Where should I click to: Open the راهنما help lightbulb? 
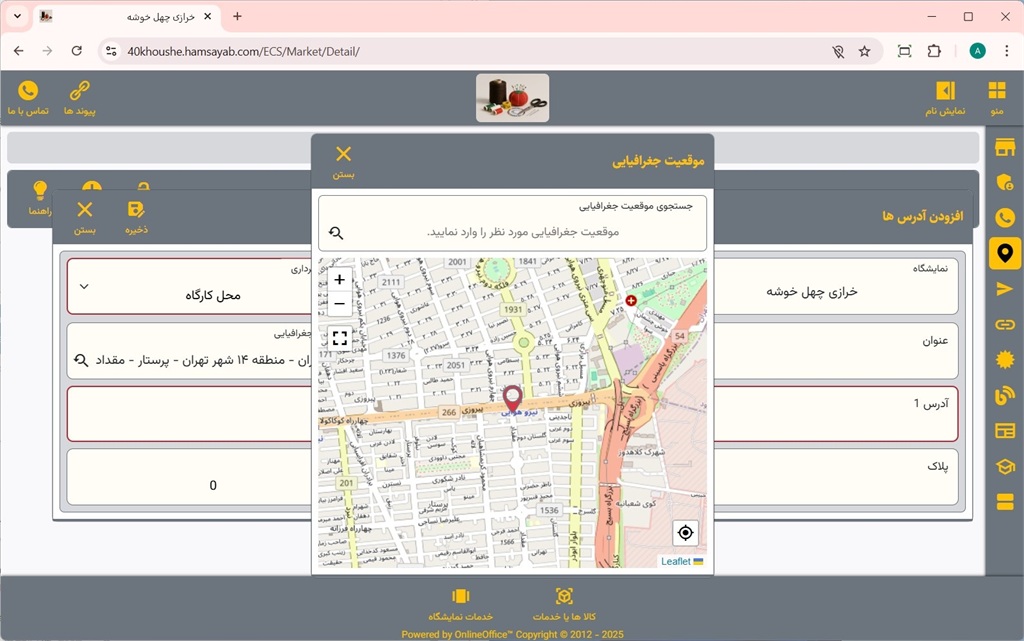[x=40, y=196]
